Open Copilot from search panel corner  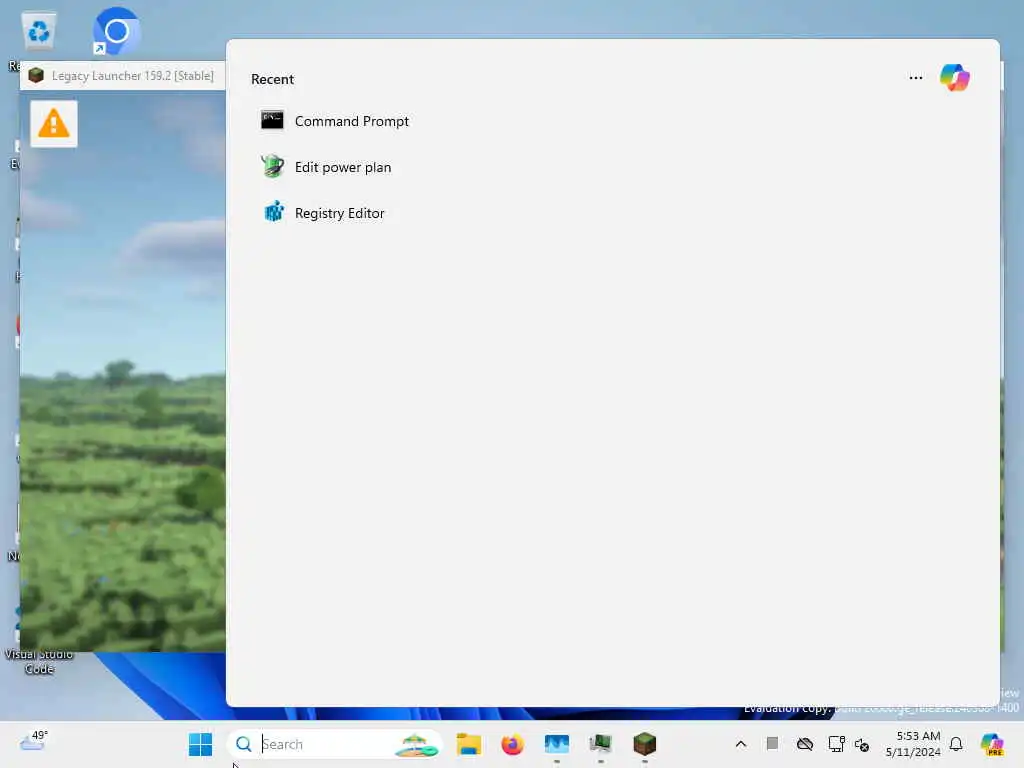pos(955,78)
